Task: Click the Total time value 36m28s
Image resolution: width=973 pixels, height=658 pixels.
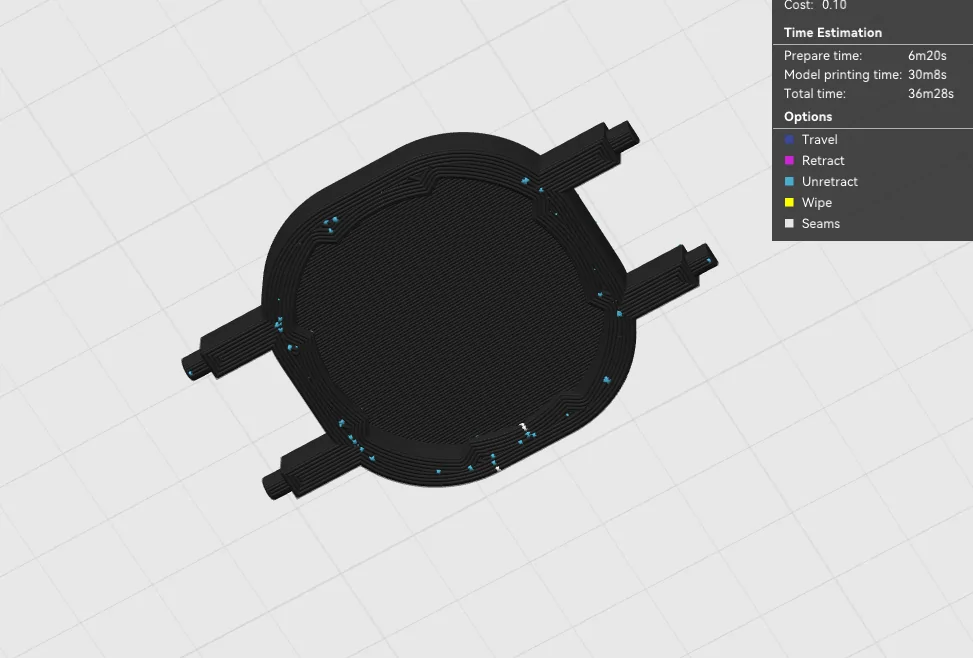Action: tap(931, 94)
